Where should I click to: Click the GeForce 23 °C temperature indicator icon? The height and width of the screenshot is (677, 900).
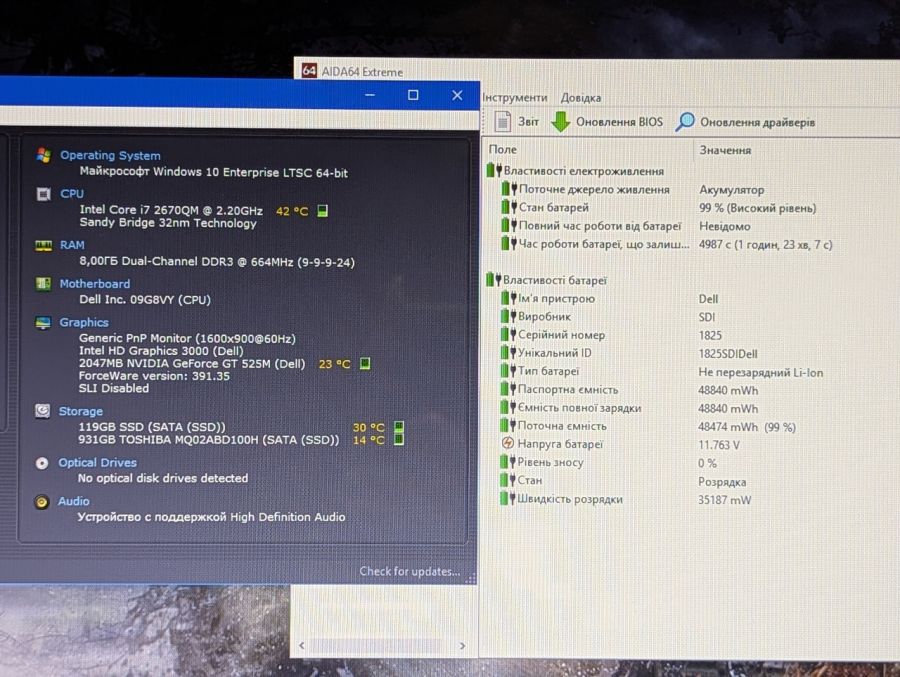(365, 363)
